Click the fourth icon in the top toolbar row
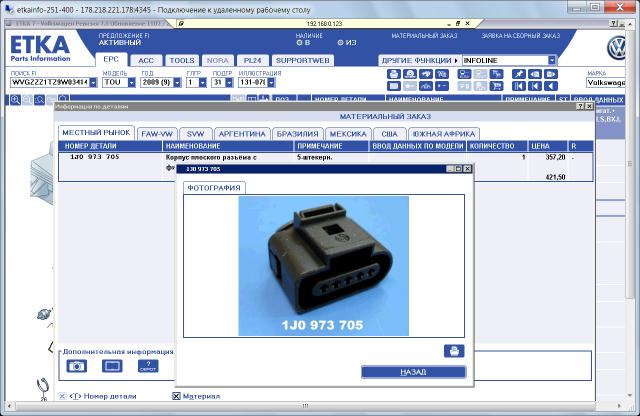 [x=442, y=74]
